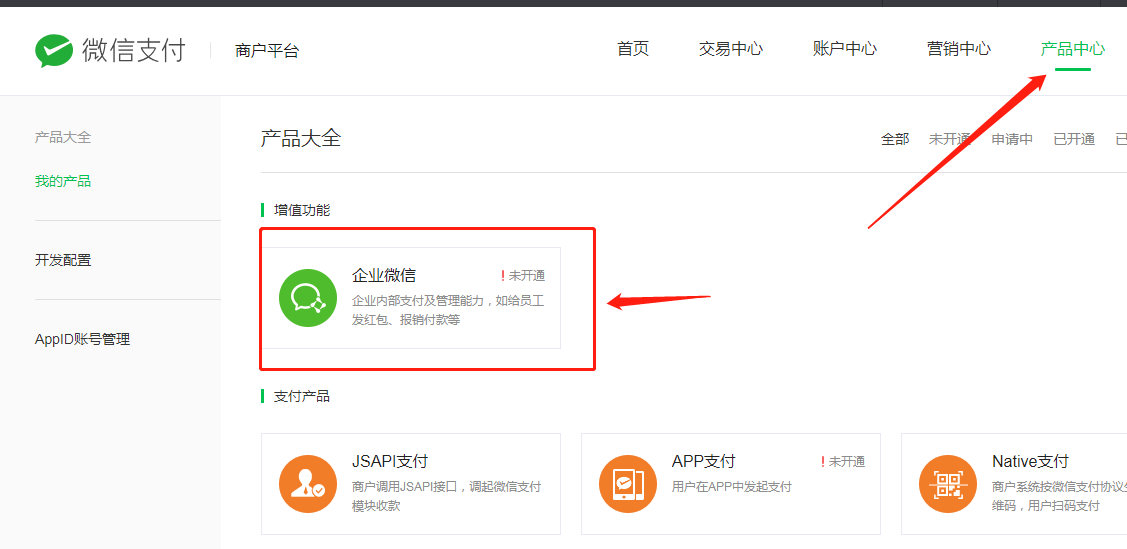Filter products by 申请中 status
Viewport: 1127px width, 549px height.
click(x=1012, y=139)
